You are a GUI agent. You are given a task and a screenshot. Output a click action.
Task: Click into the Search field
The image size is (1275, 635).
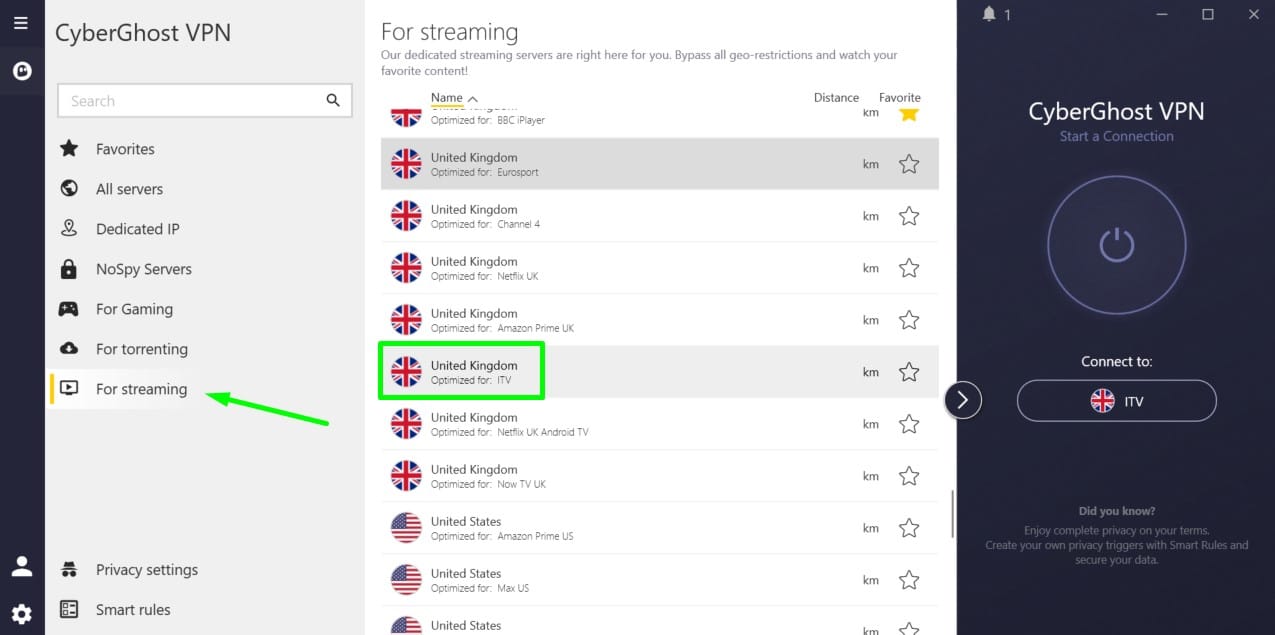pos(205,101)
